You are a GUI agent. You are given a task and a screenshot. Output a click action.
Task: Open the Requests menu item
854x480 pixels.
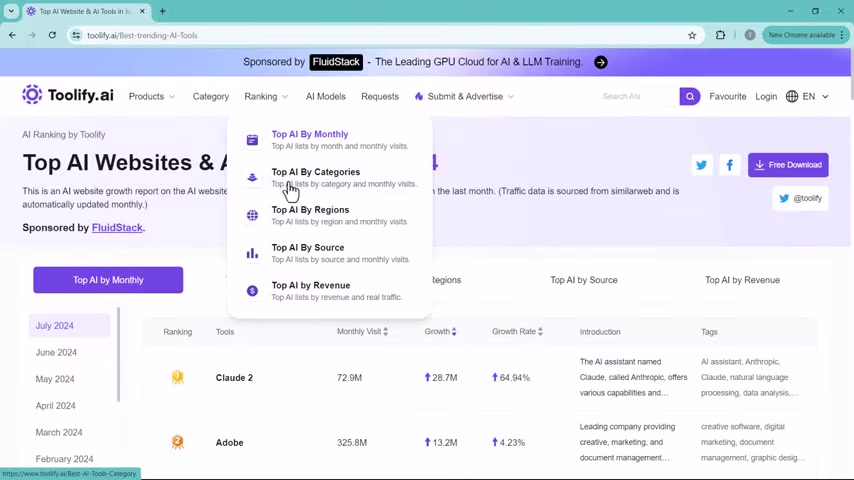pos(380,96)
